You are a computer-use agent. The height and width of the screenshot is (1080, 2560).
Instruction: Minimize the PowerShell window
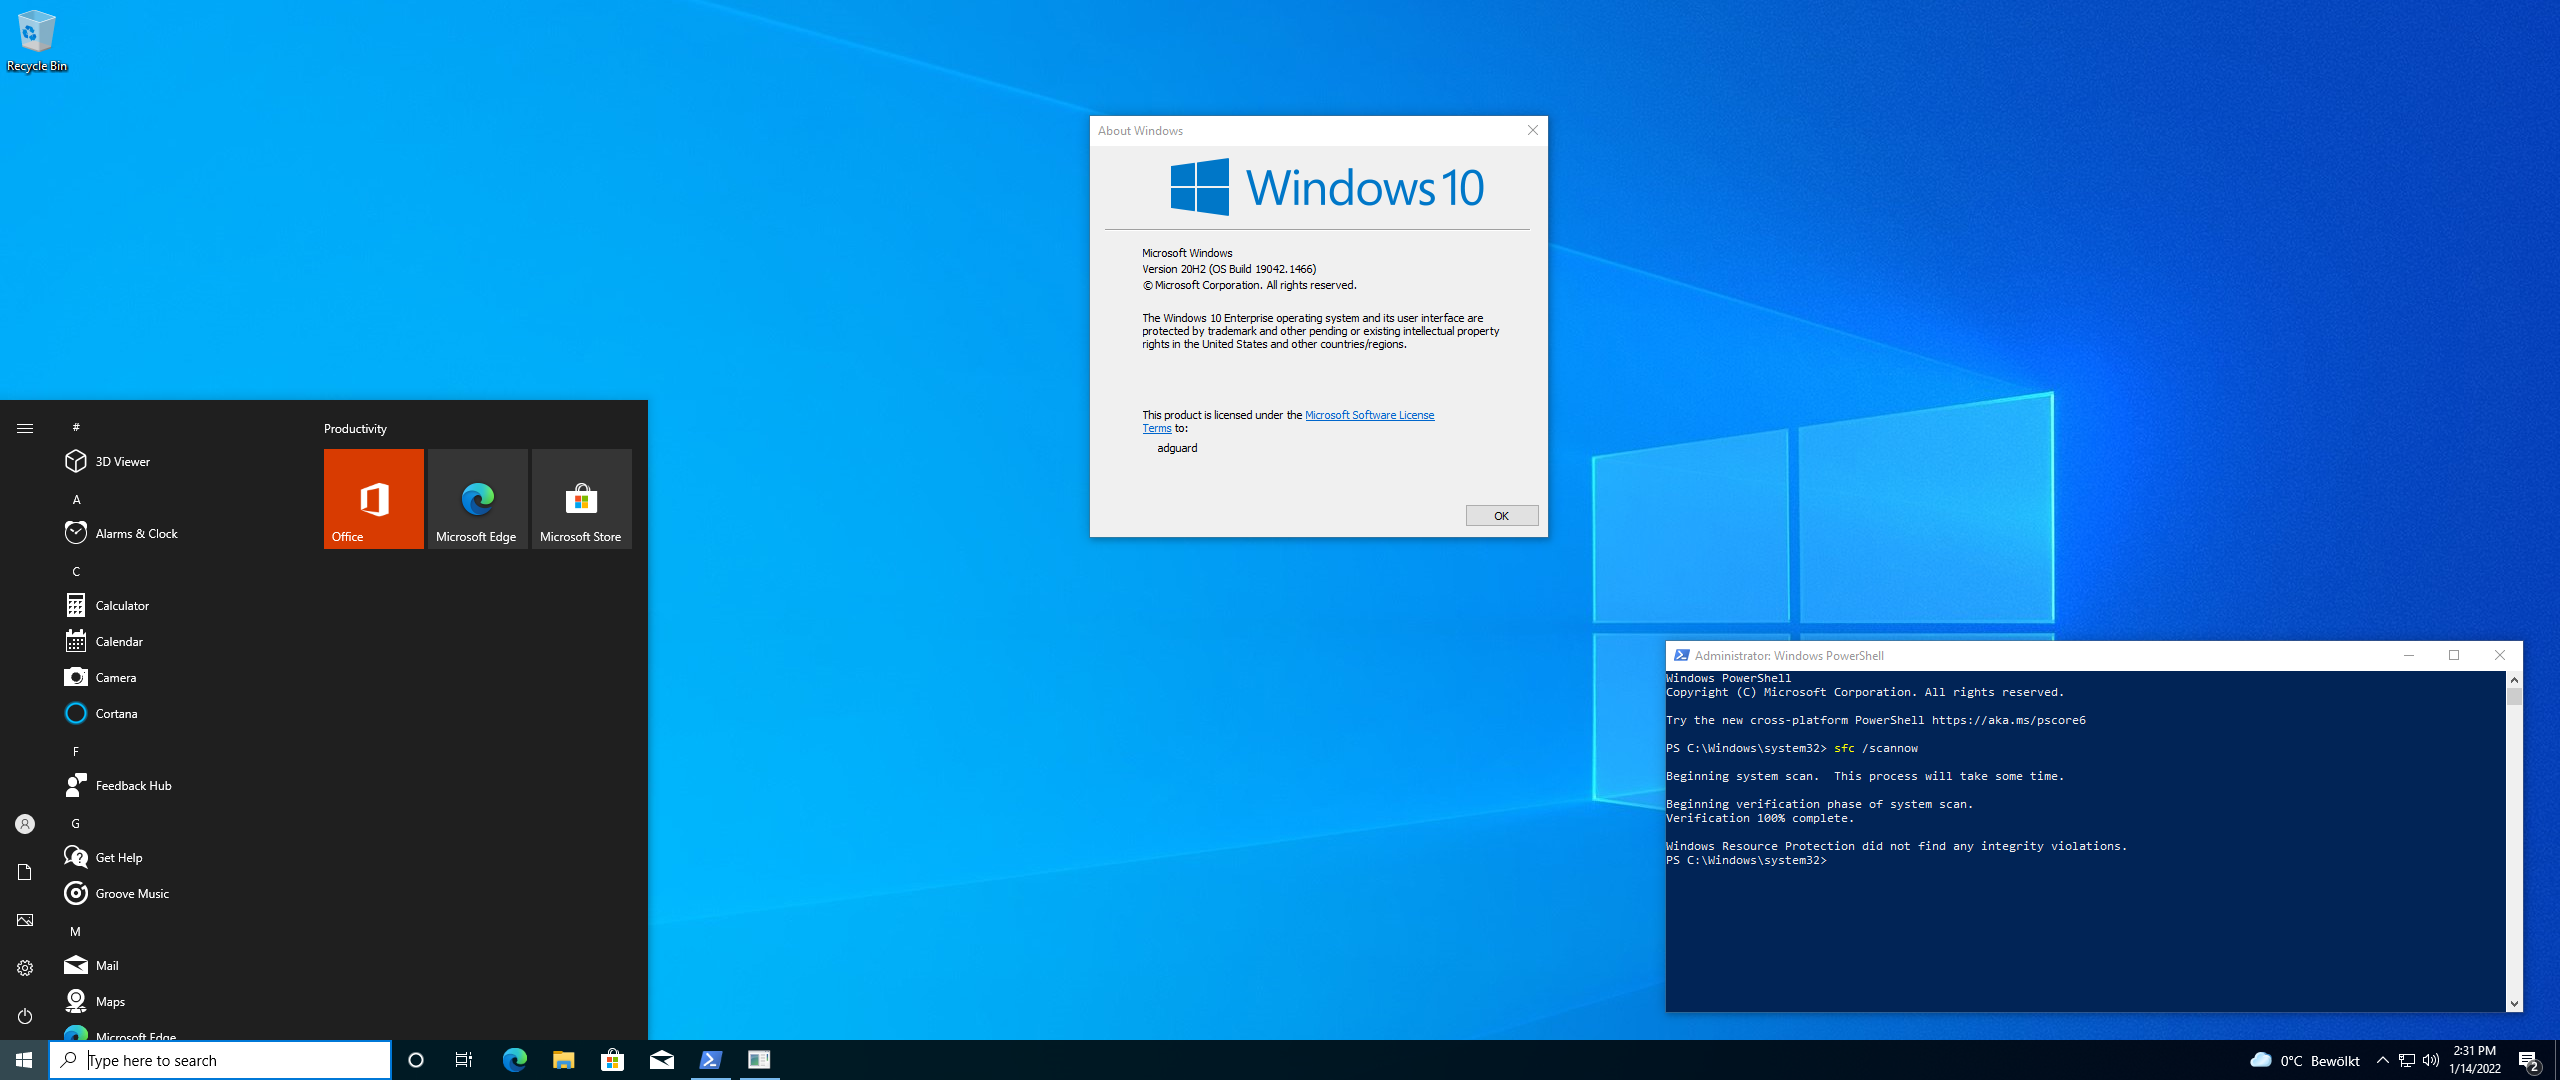[x=2408, y=656]
